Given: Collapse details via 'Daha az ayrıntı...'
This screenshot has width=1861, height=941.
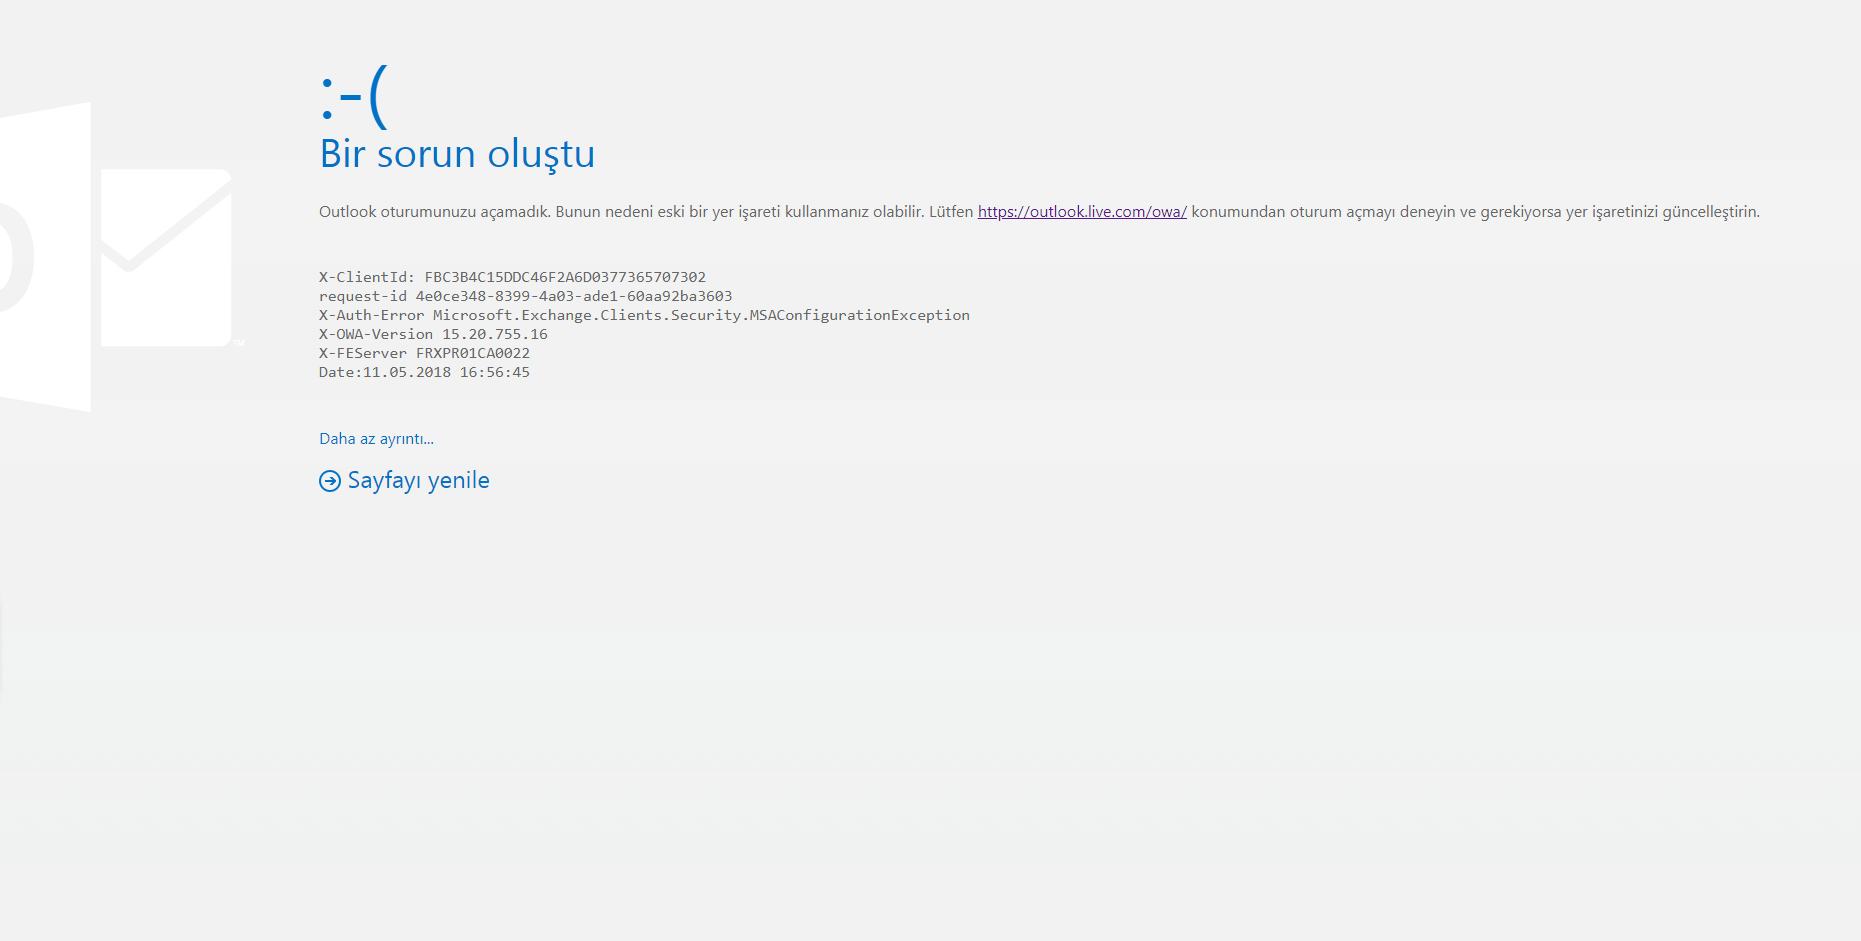Looking at the screenshot, I should coord(376,439).
